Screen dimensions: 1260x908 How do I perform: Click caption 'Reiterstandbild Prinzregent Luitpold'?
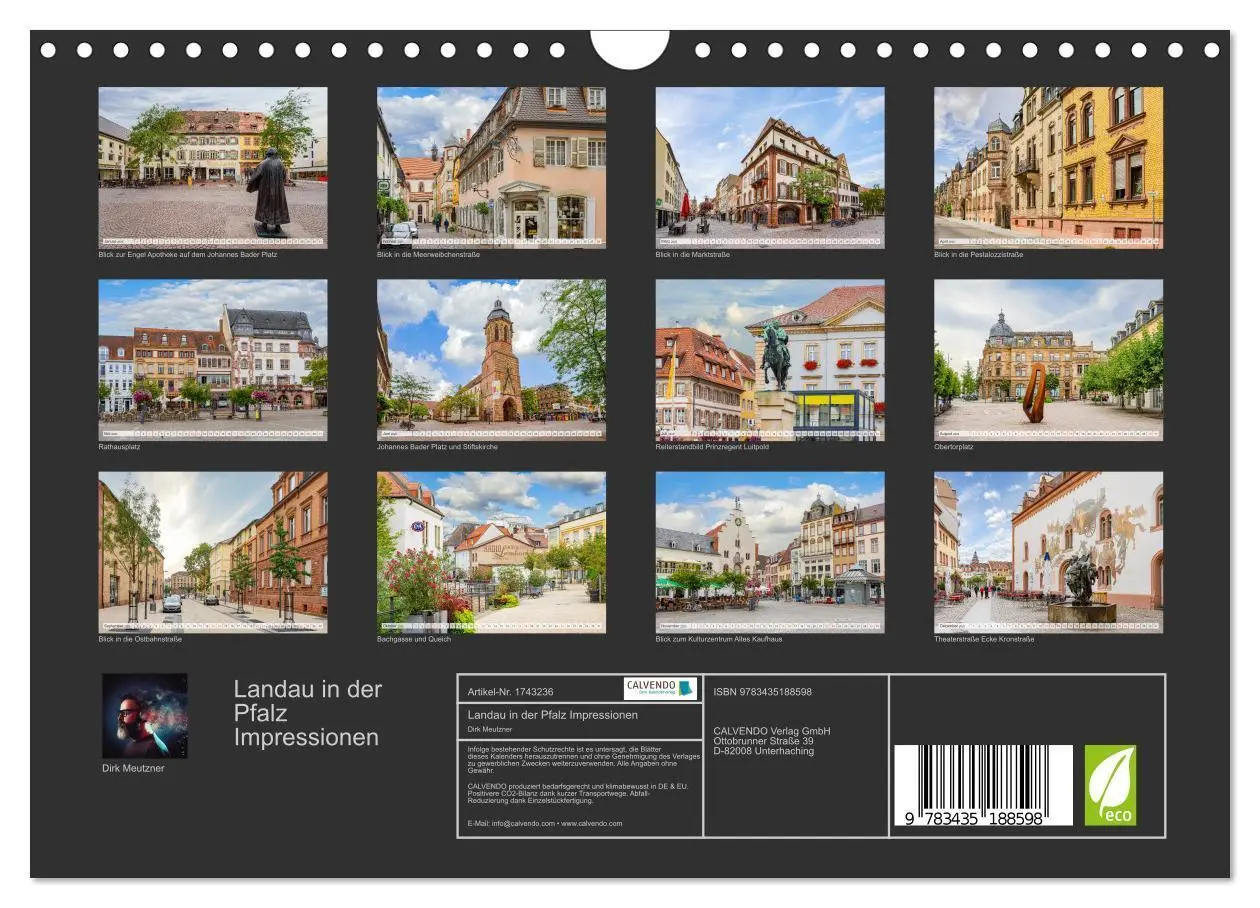coord(713,447)
